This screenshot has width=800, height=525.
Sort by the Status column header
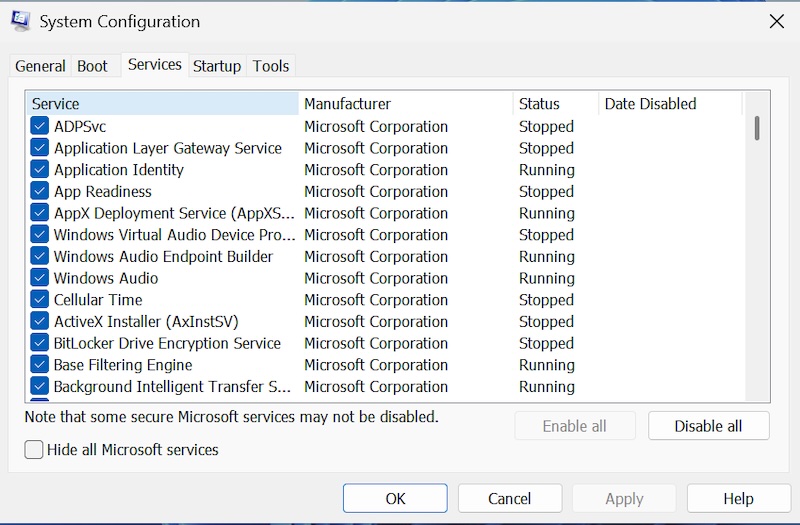556,104
